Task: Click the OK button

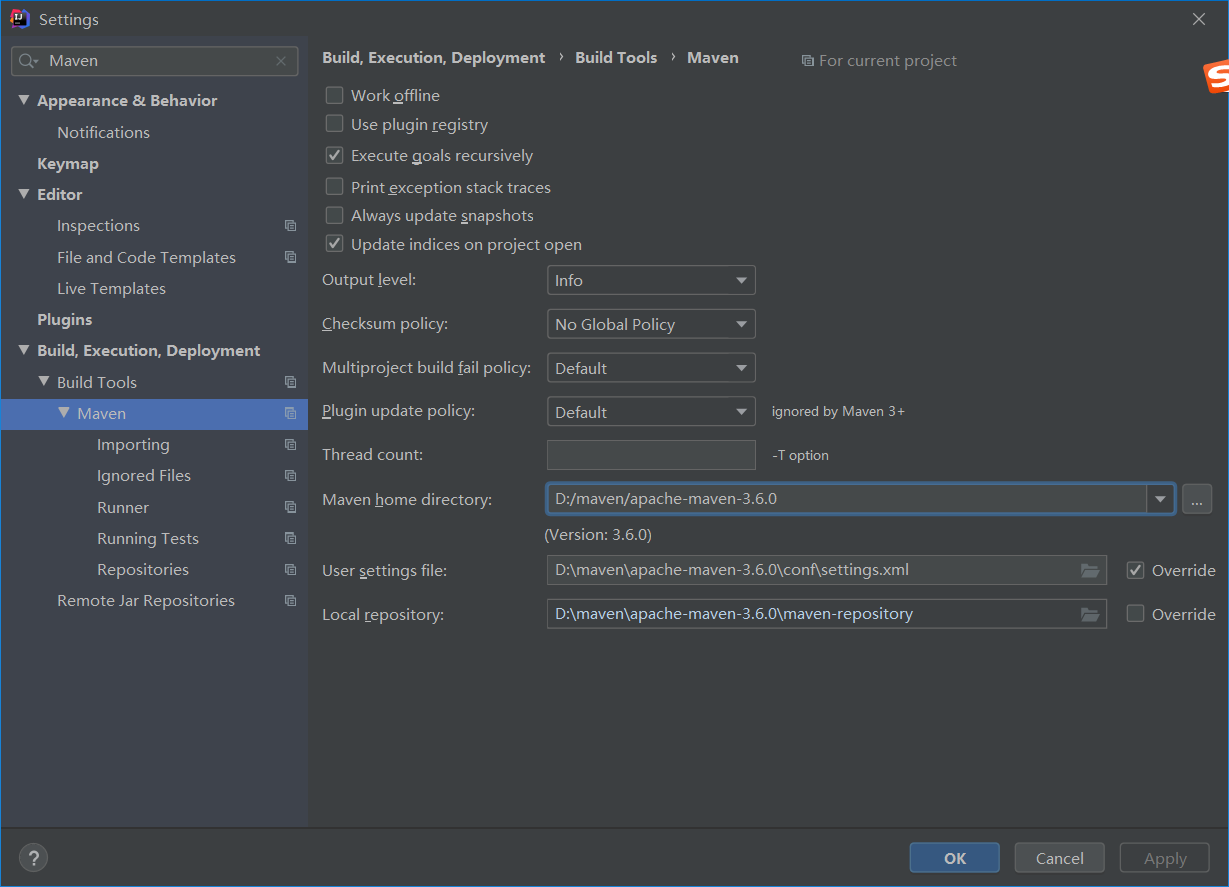Action: [955, 858]
